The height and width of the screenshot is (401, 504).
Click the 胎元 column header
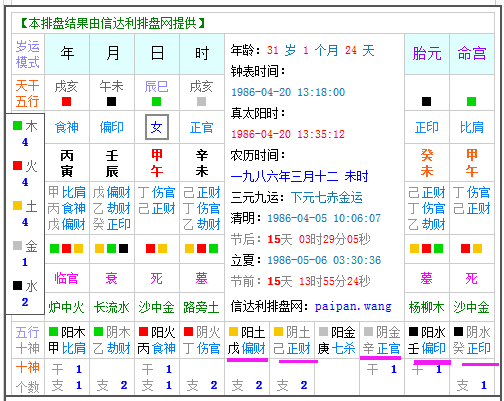tap(427, 53)
